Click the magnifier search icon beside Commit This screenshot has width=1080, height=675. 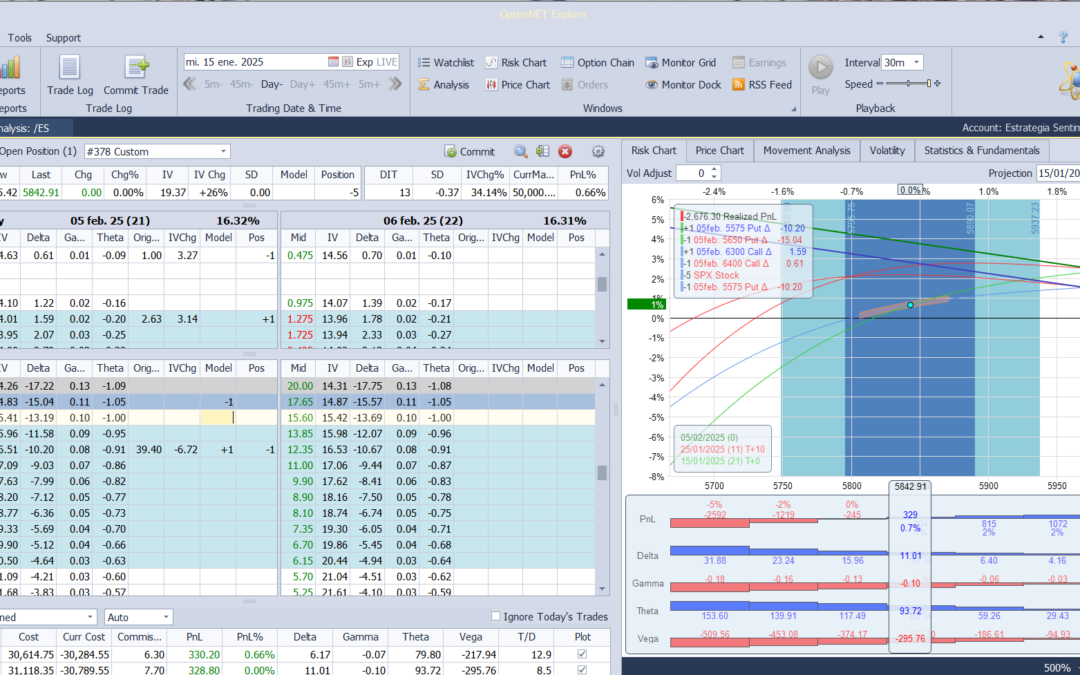click(x=521, y=152)
